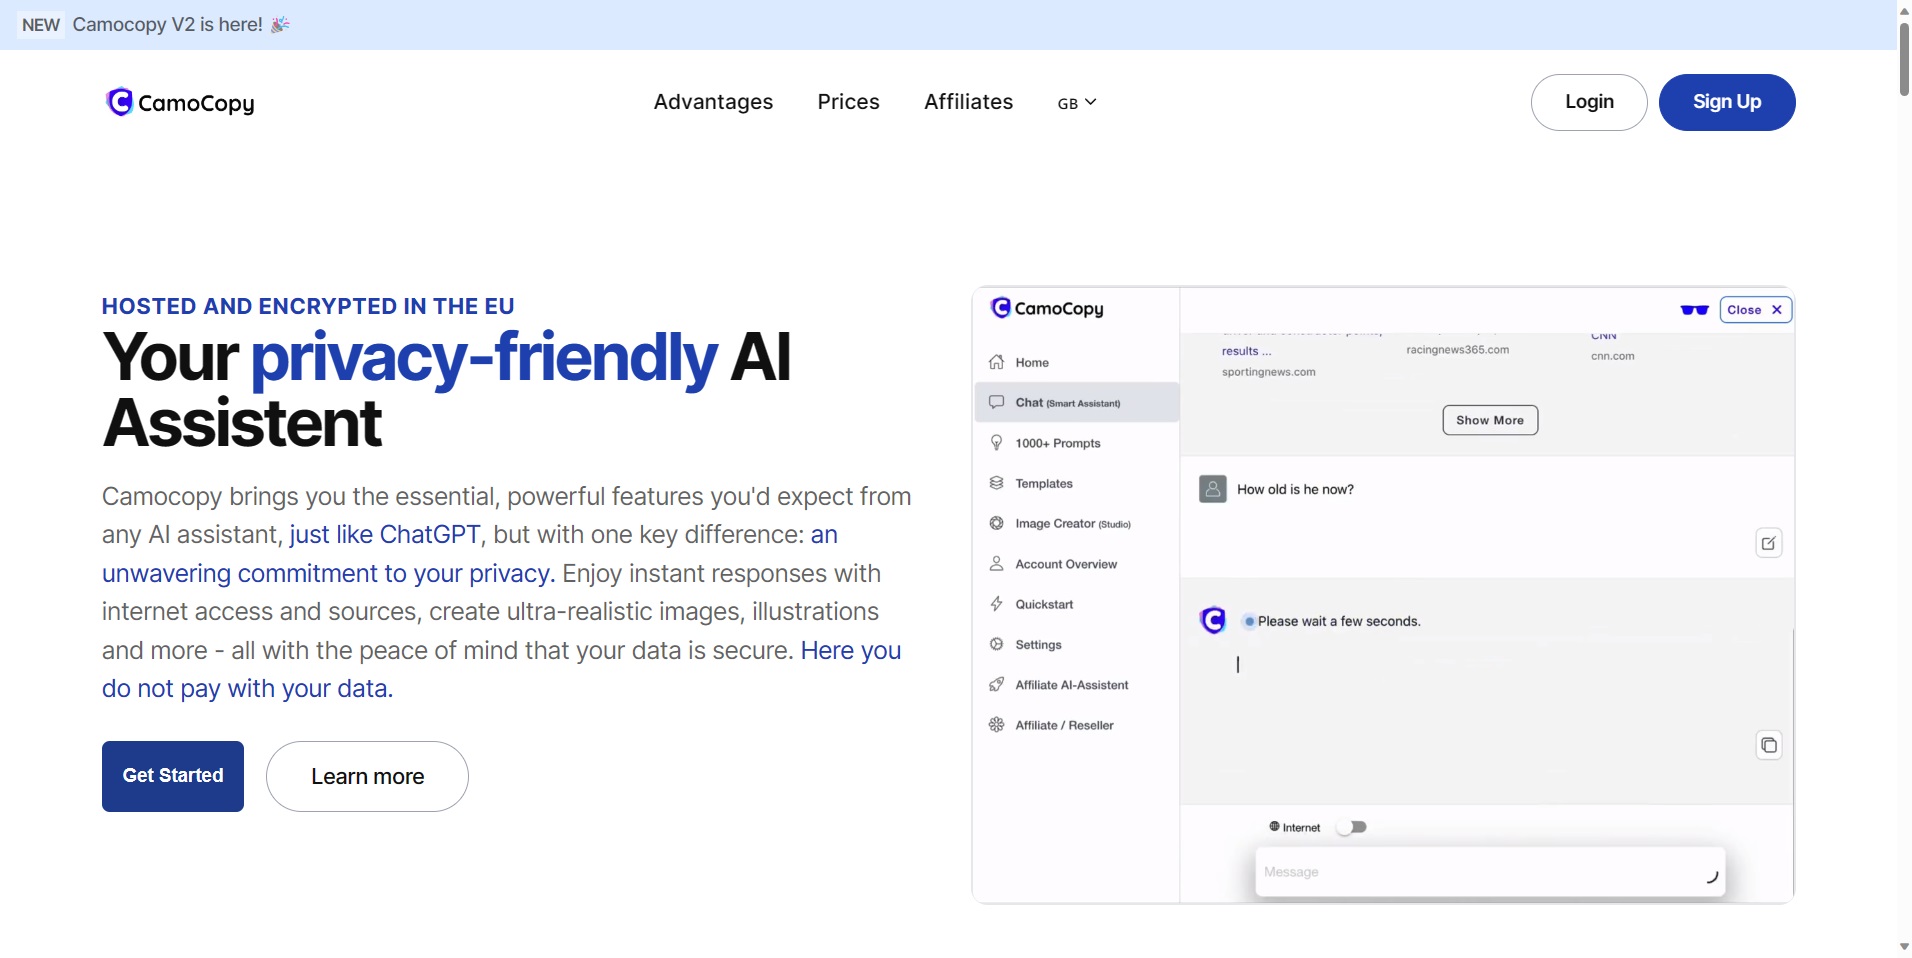Open Settings label in sidebar
This screenshot has height=958, width=1912.
coord(1038,645)
